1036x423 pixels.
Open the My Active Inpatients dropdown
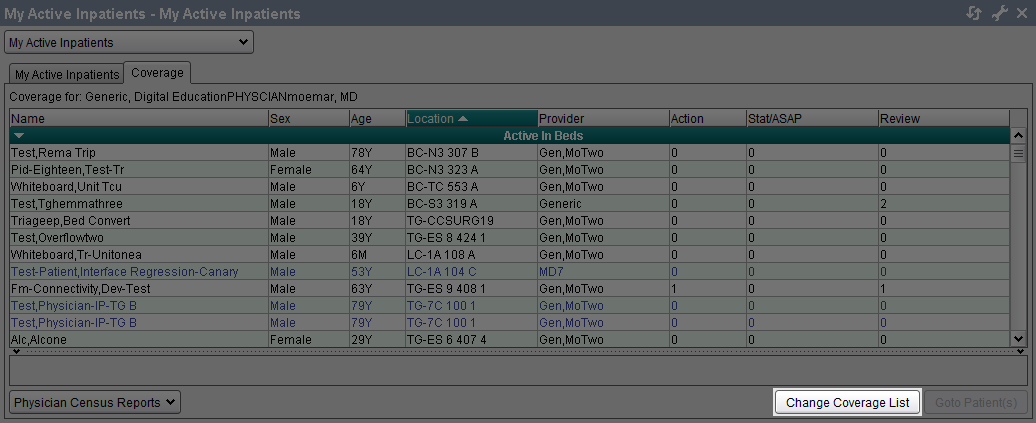pos(129,42)
